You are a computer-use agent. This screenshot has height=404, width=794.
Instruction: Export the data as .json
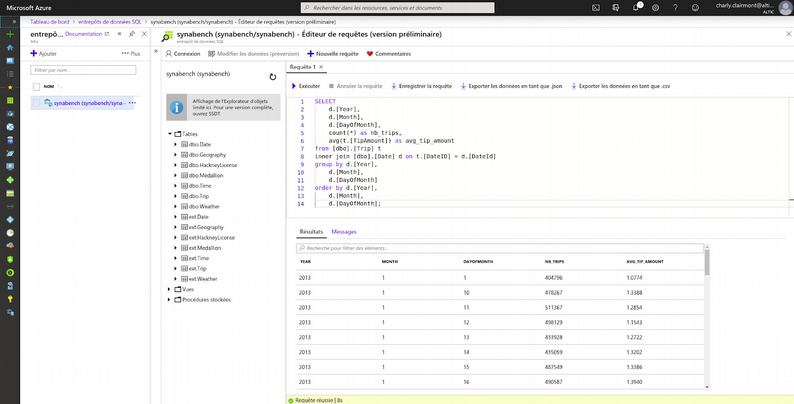tap(511, 86)
